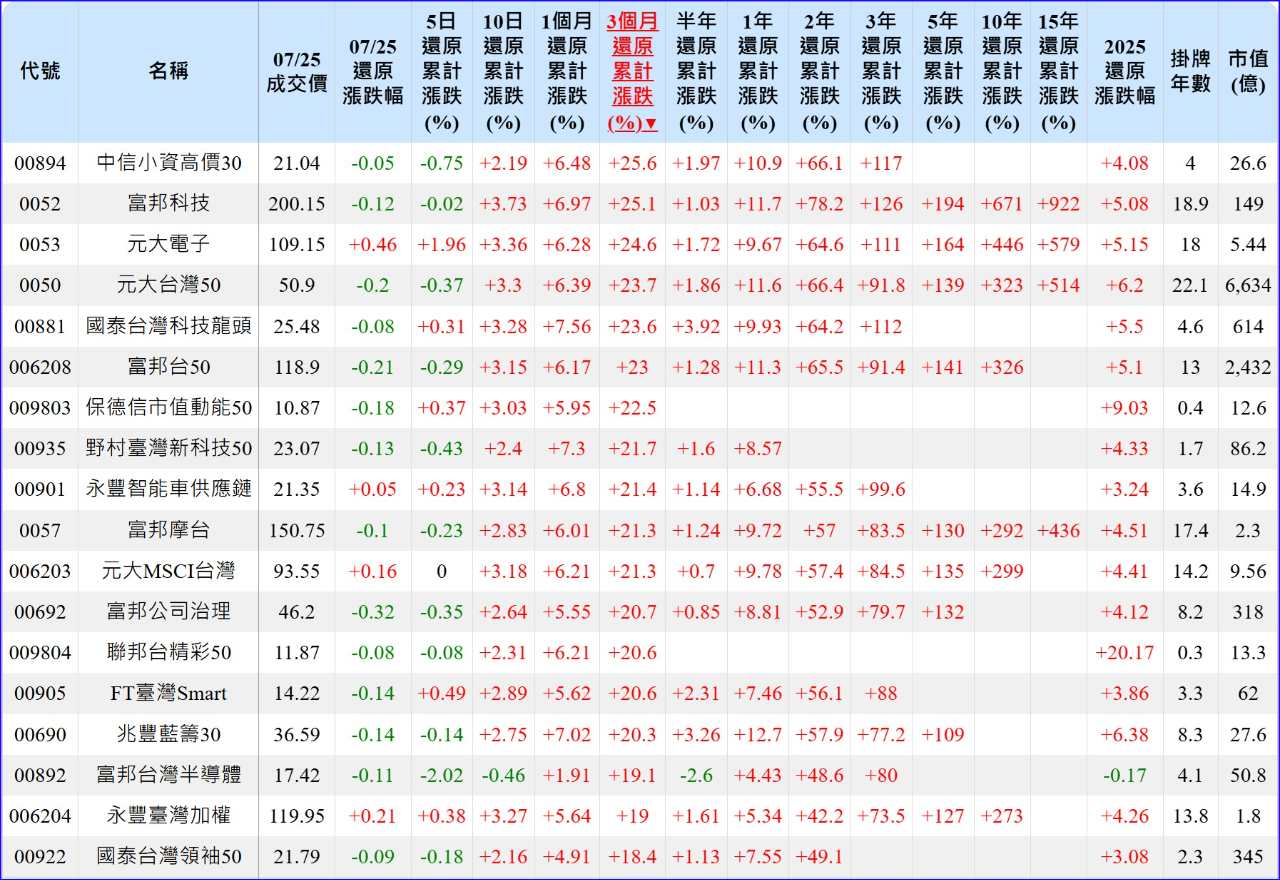Sort by 10年還原累計漲跌 header
The image size is (1280, 880).
[x=1002, y=72]
